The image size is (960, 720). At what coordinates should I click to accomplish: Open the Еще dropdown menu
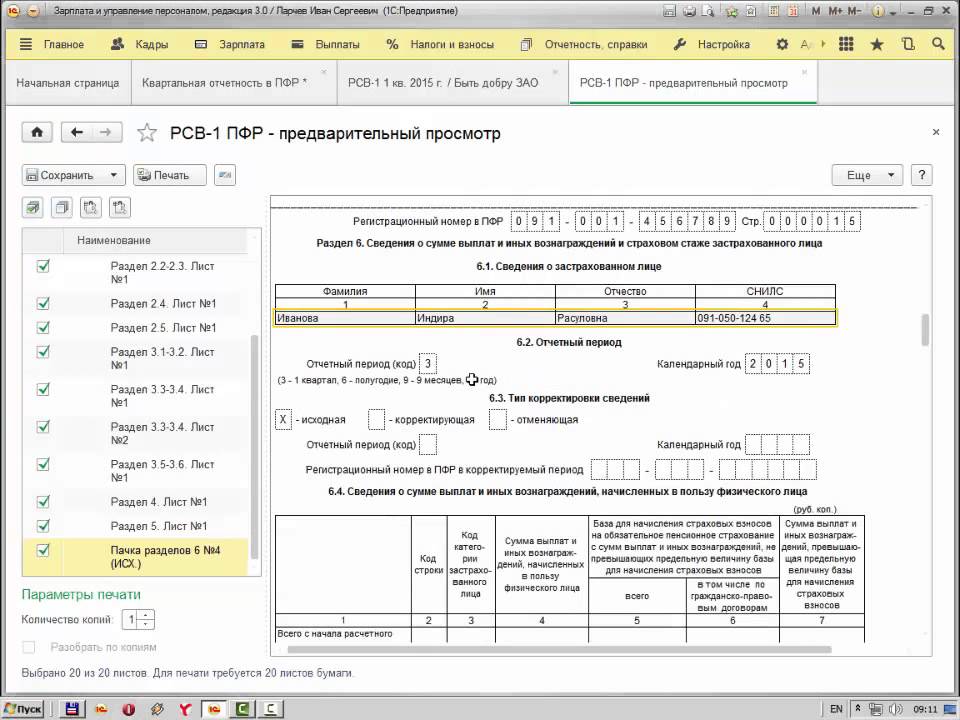[x=867, y=175]
